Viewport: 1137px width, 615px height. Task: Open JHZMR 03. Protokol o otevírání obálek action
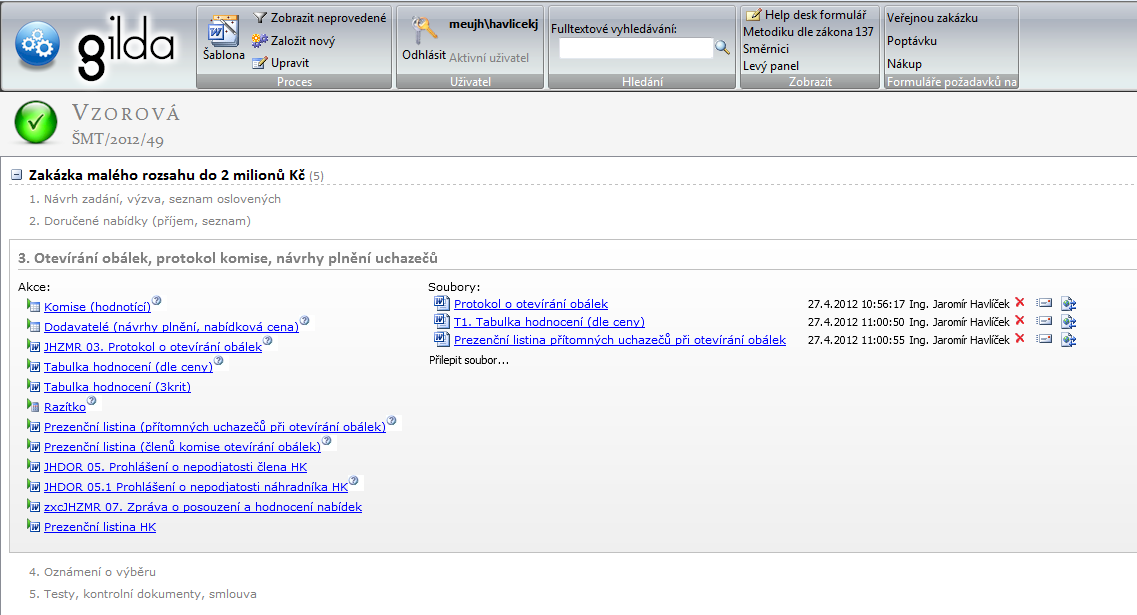coord(153,347)
